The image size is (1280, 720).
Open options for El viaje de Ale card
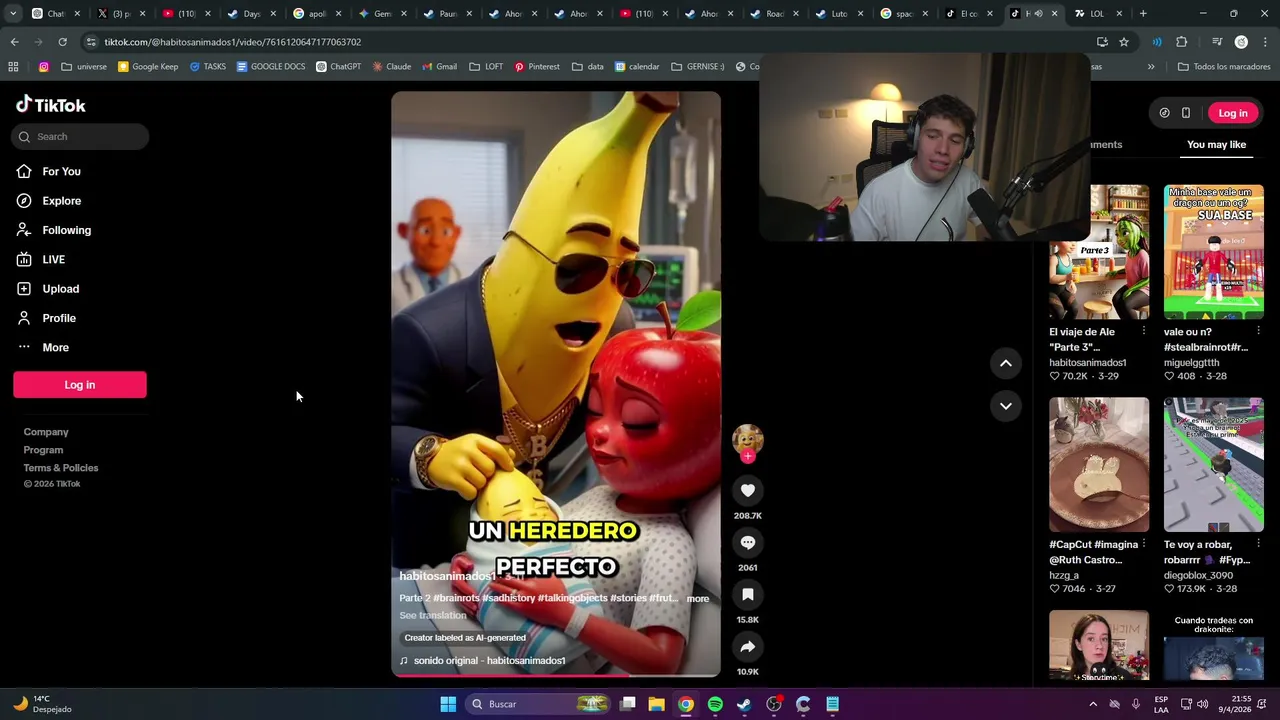(1144, 331)
